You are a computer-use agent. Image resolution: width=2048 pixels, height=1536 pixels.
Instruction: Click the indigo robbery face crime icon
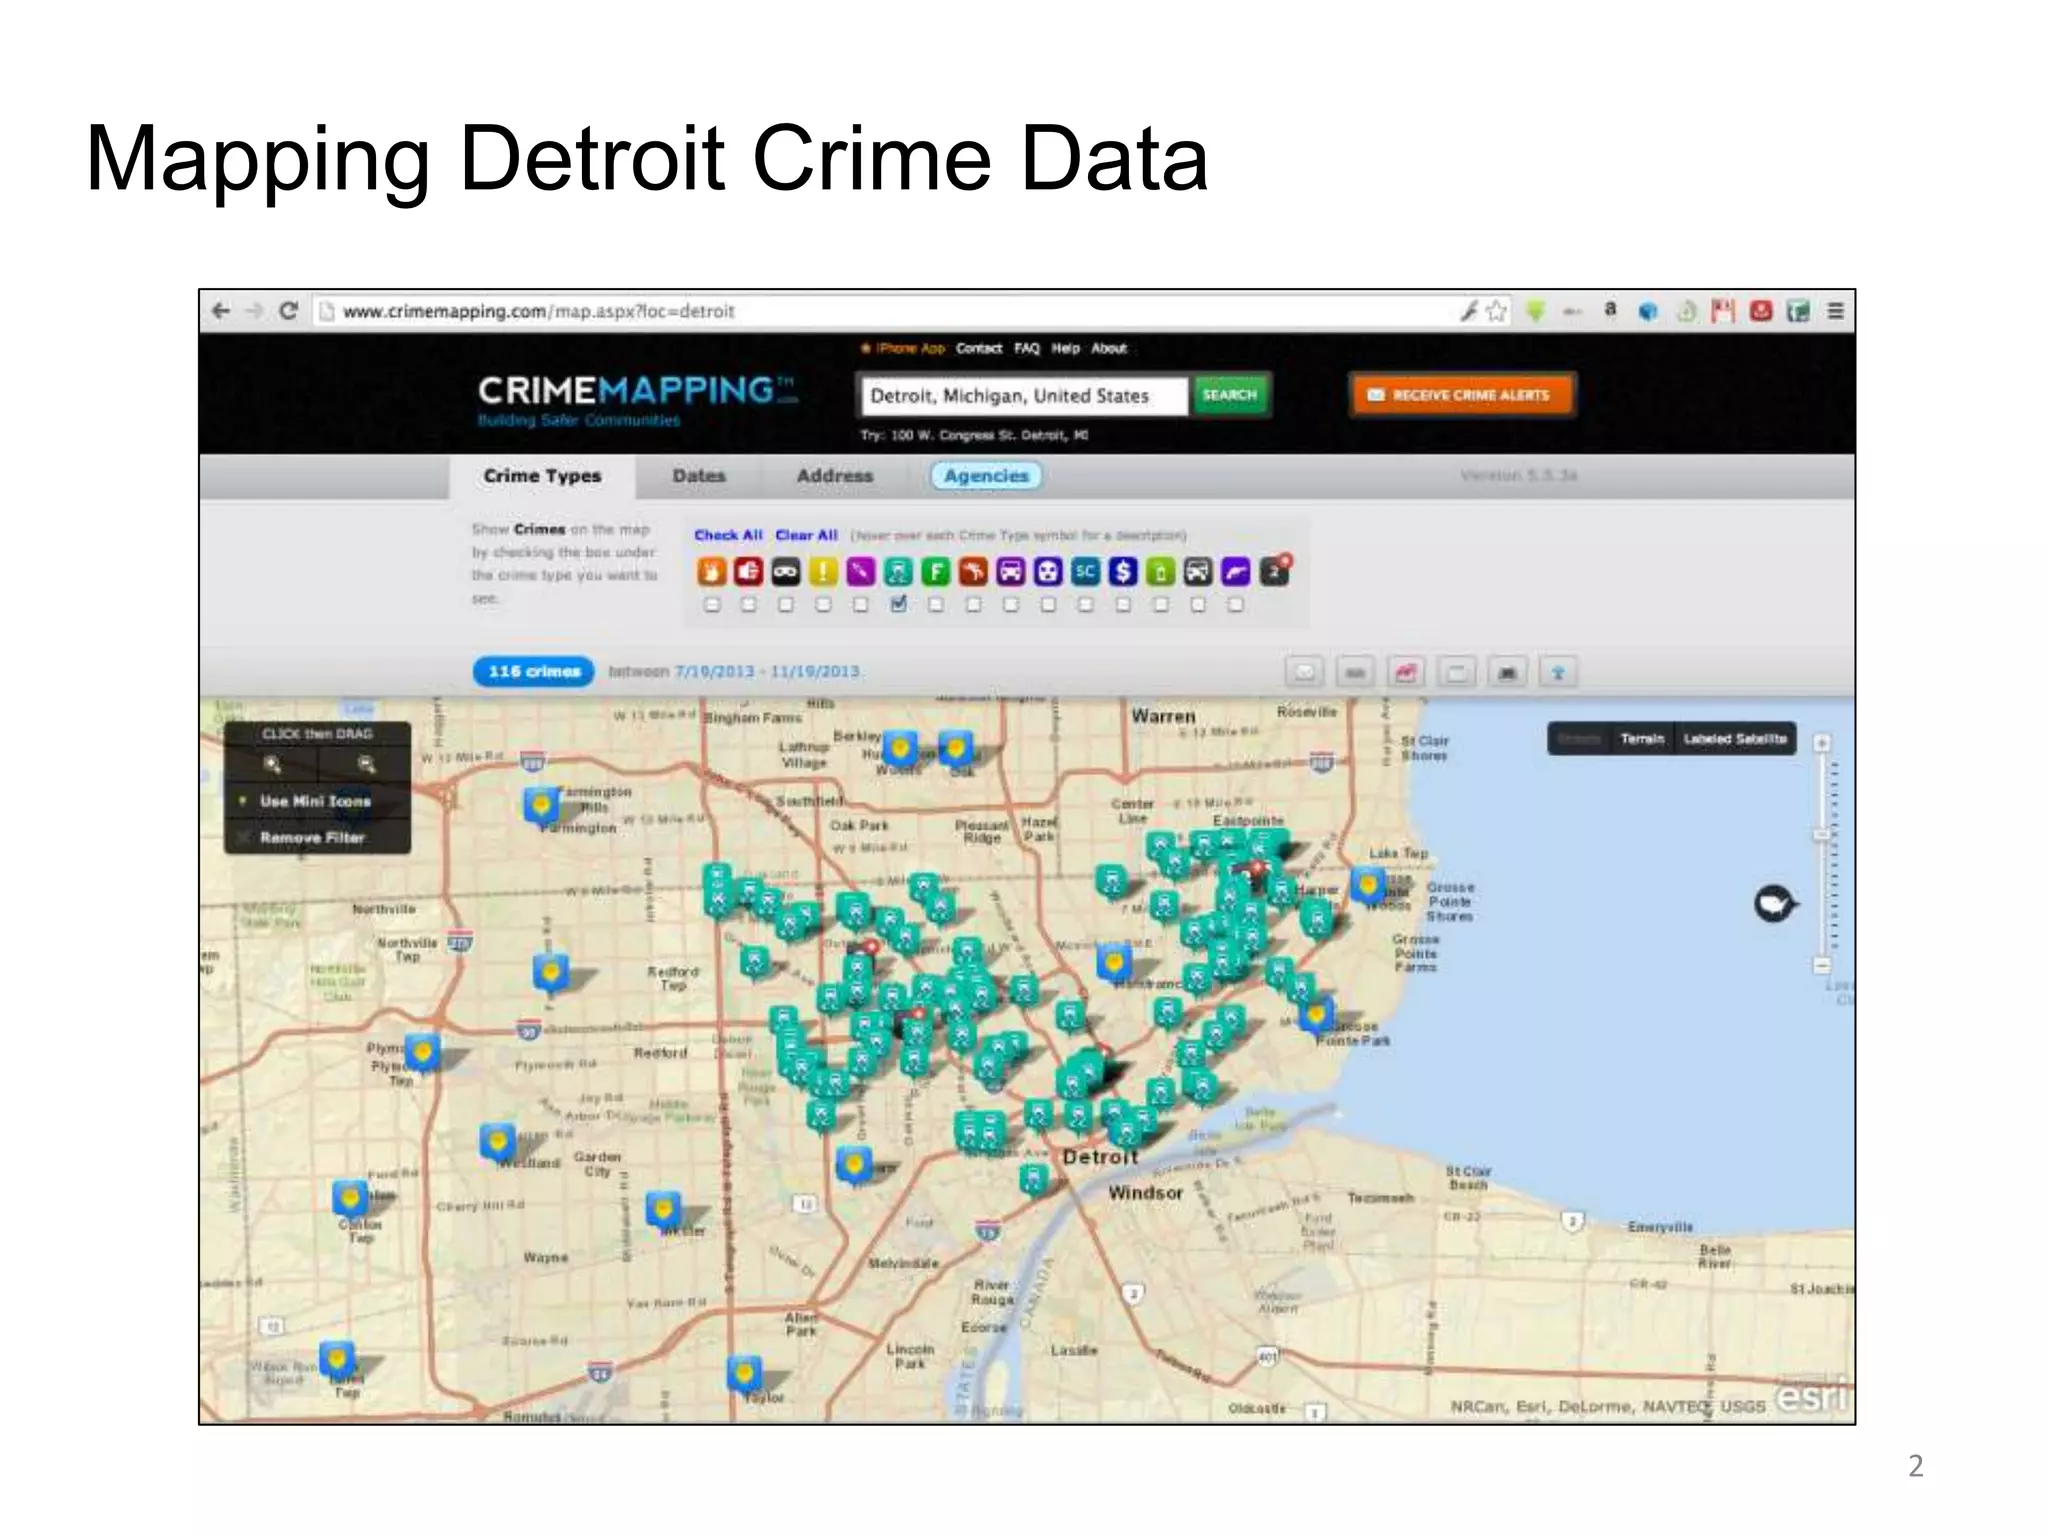click(1048, 571)
